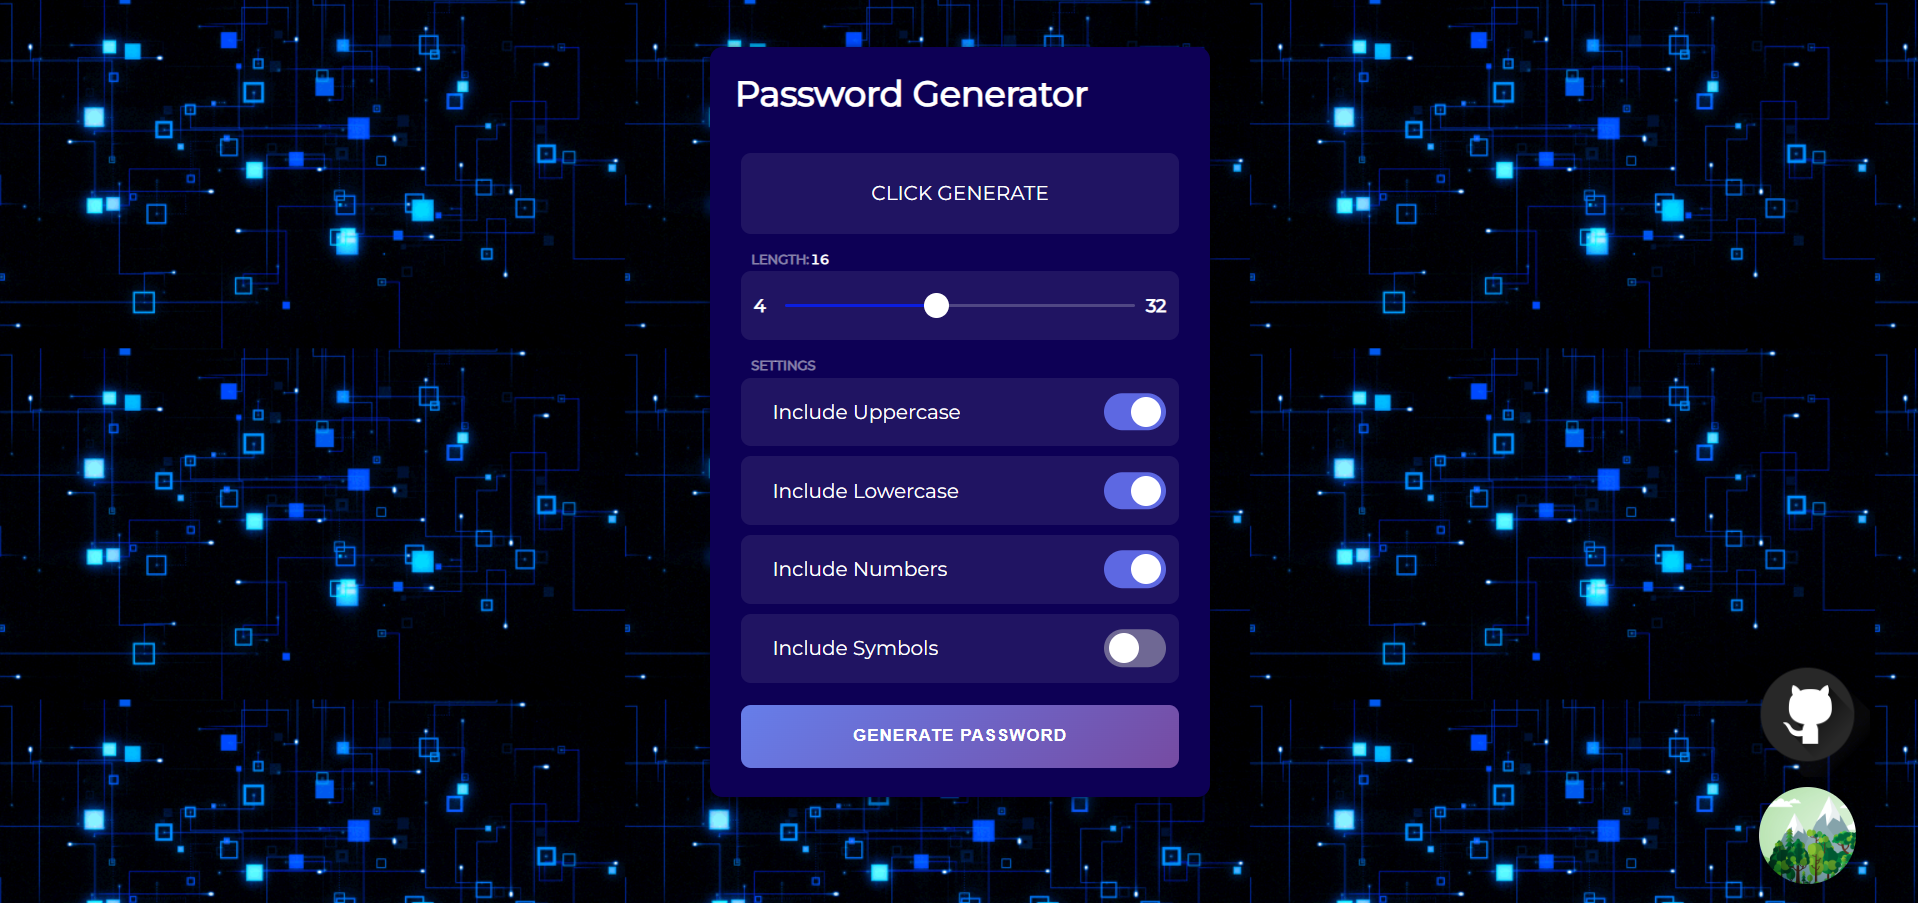Disable the Include Uppercase switch
Image resolution: width=1918 pixels, height=903 pixels.
coord(1134,412)
